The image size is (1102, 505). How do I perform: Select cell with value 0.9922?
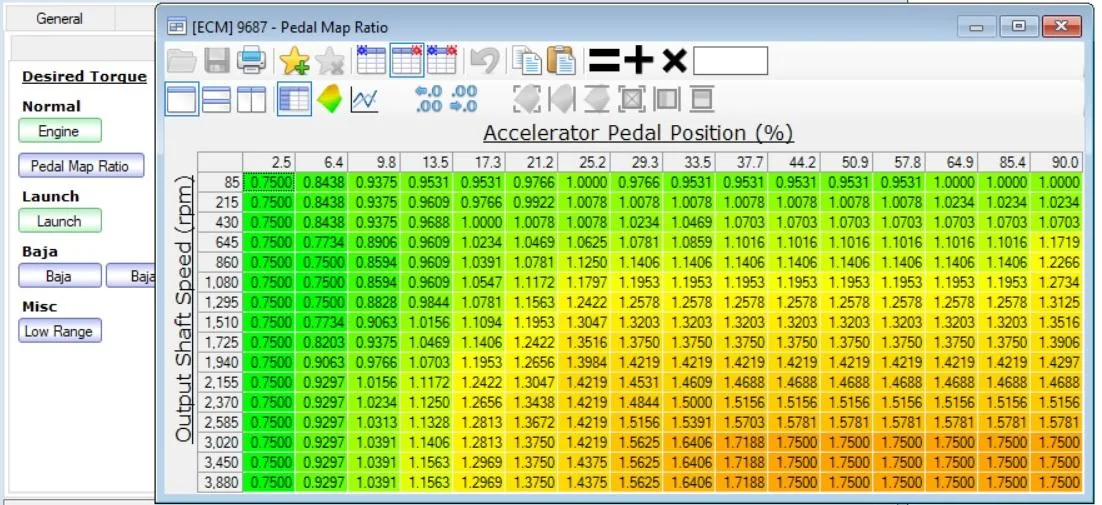[531, 202]
